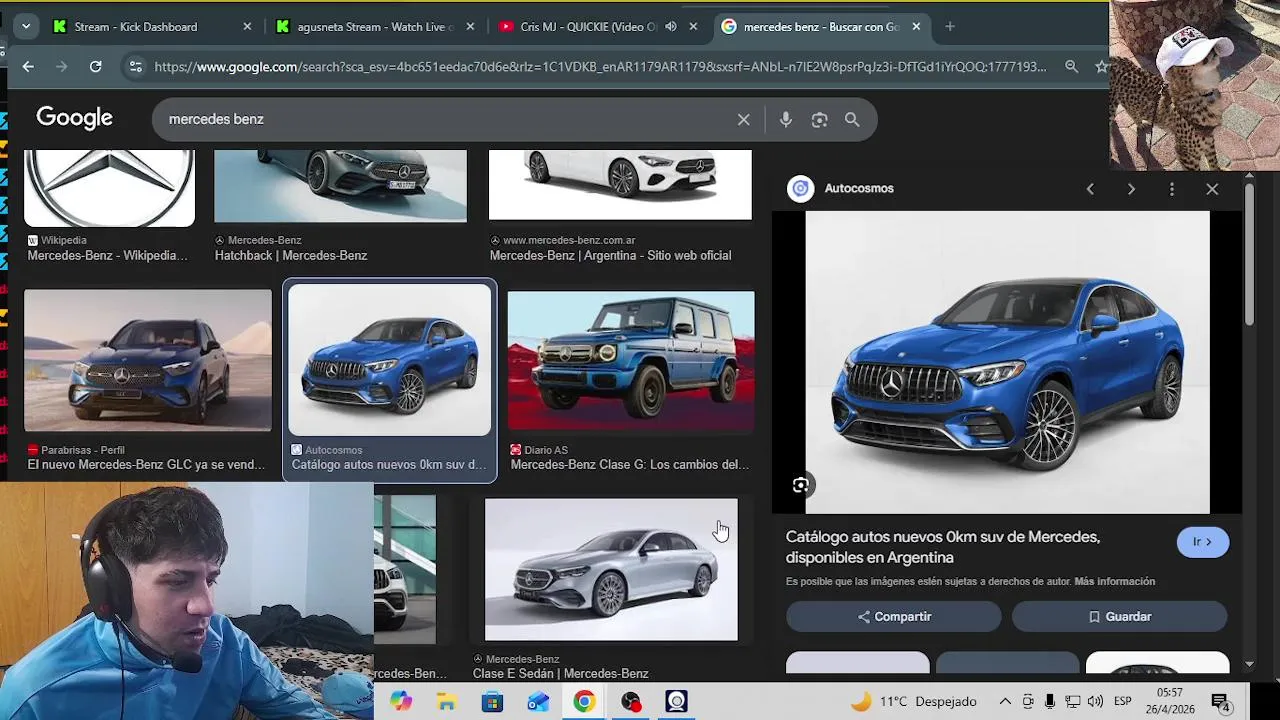
Task: Click the Autocosmos source name in preview panel
Action: point(859,188)
